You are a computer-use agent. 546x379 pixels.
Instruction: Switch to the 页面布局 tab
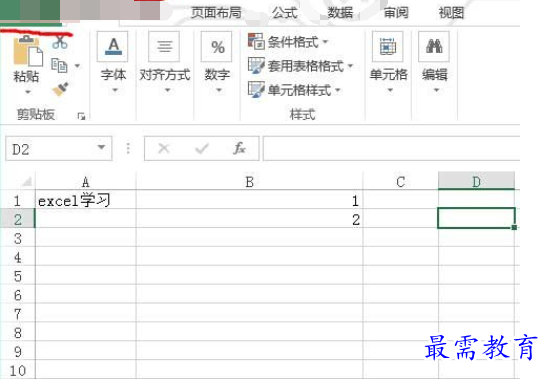click(x=216, y=13)
